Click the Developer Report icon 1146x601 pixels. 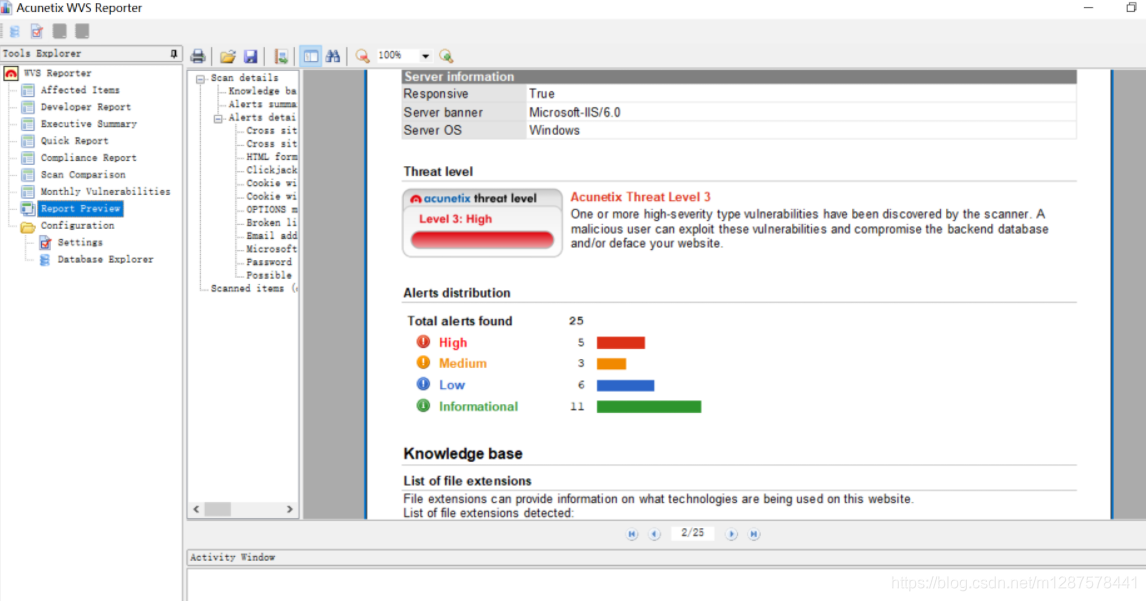(x=28, y=107)
